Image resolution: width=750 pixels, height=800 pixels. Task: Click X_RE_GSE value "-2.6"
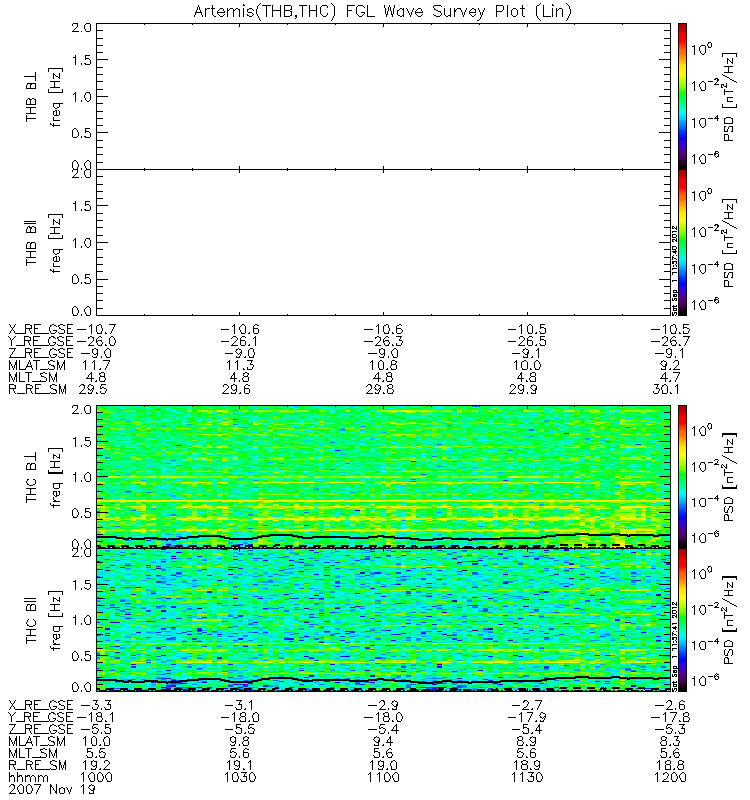coord(670,705)
